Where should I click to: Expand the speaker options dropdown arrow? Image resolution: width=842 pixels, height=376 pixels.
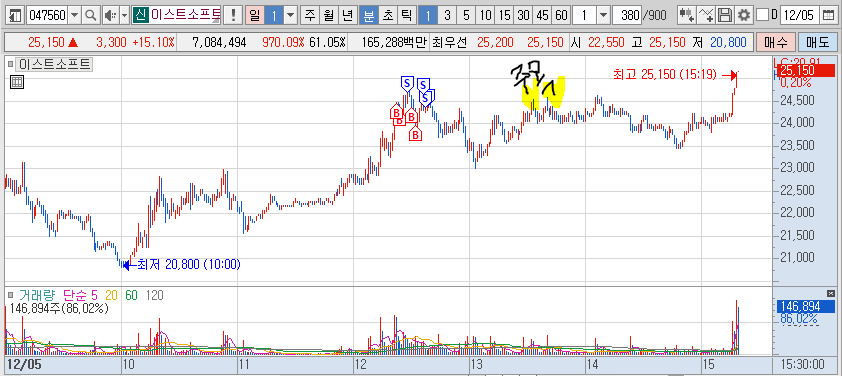(125, 15)
